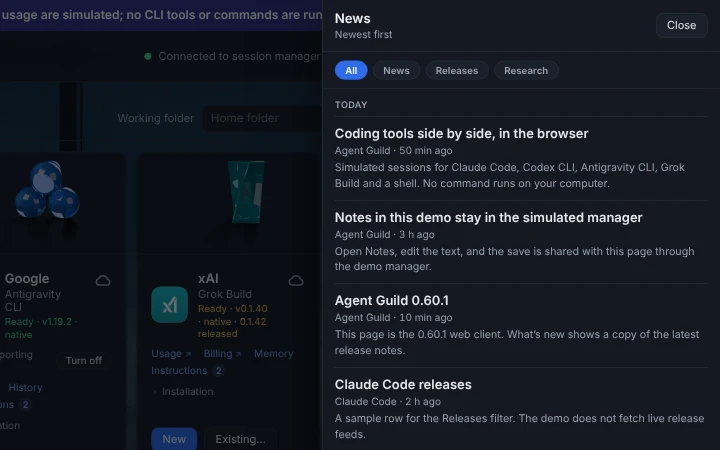Click 'Claude Code · 2 h ago' byline

388,402
